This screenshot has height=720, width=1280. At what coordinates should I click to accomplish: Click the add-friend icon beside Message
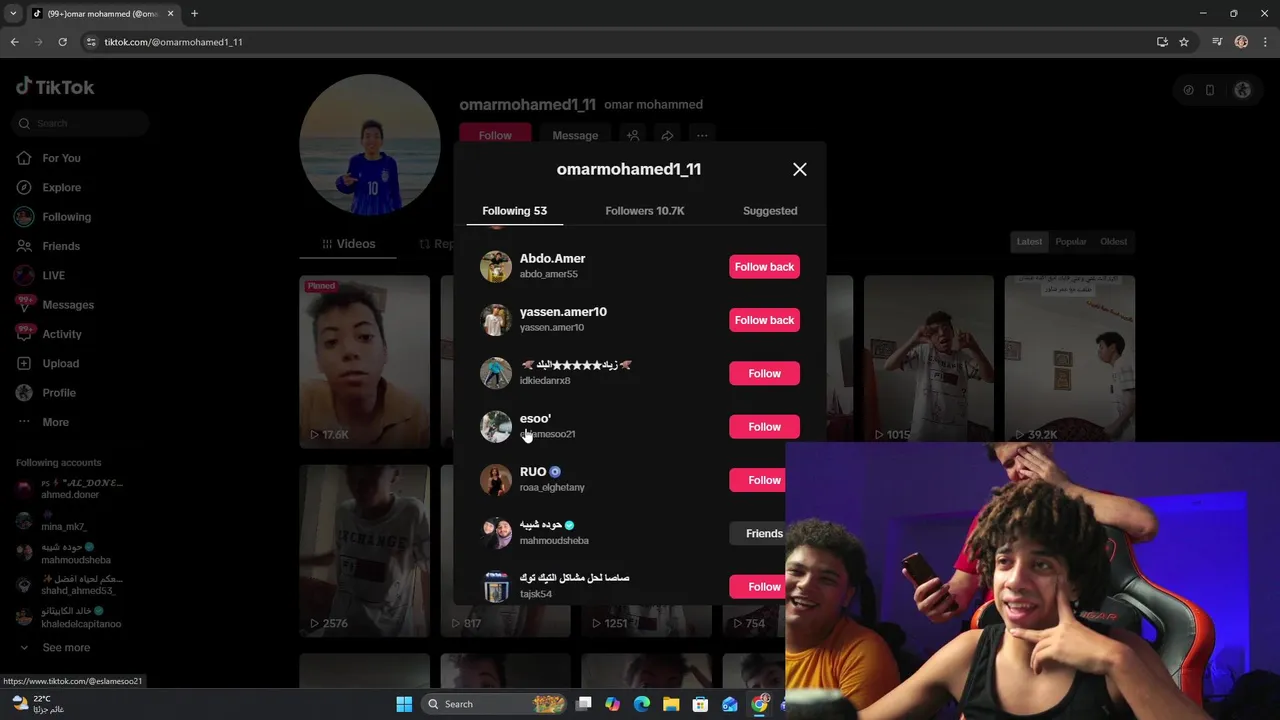tap(633, 136)
